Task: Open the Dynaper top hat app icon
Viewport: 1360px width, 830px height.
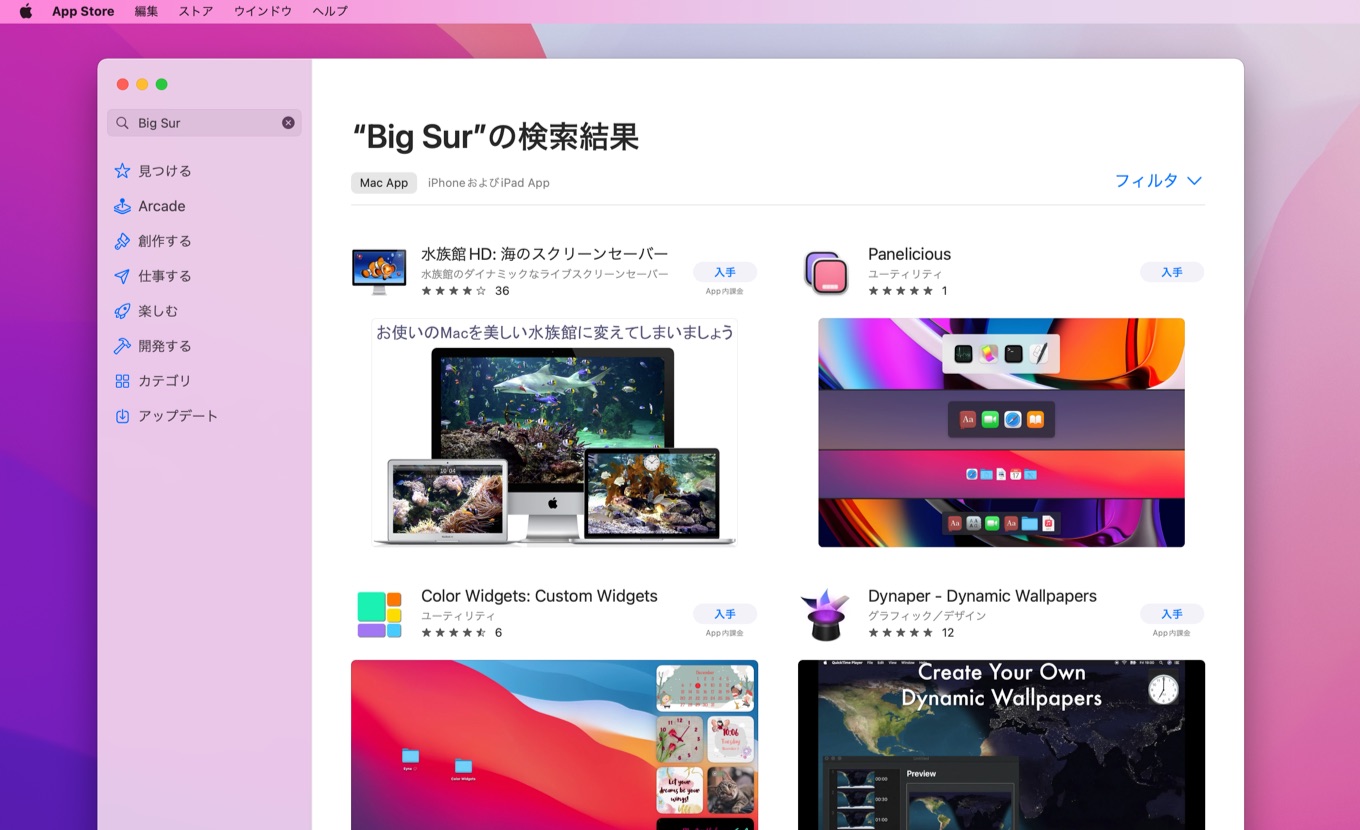Action: coord(826,614)
